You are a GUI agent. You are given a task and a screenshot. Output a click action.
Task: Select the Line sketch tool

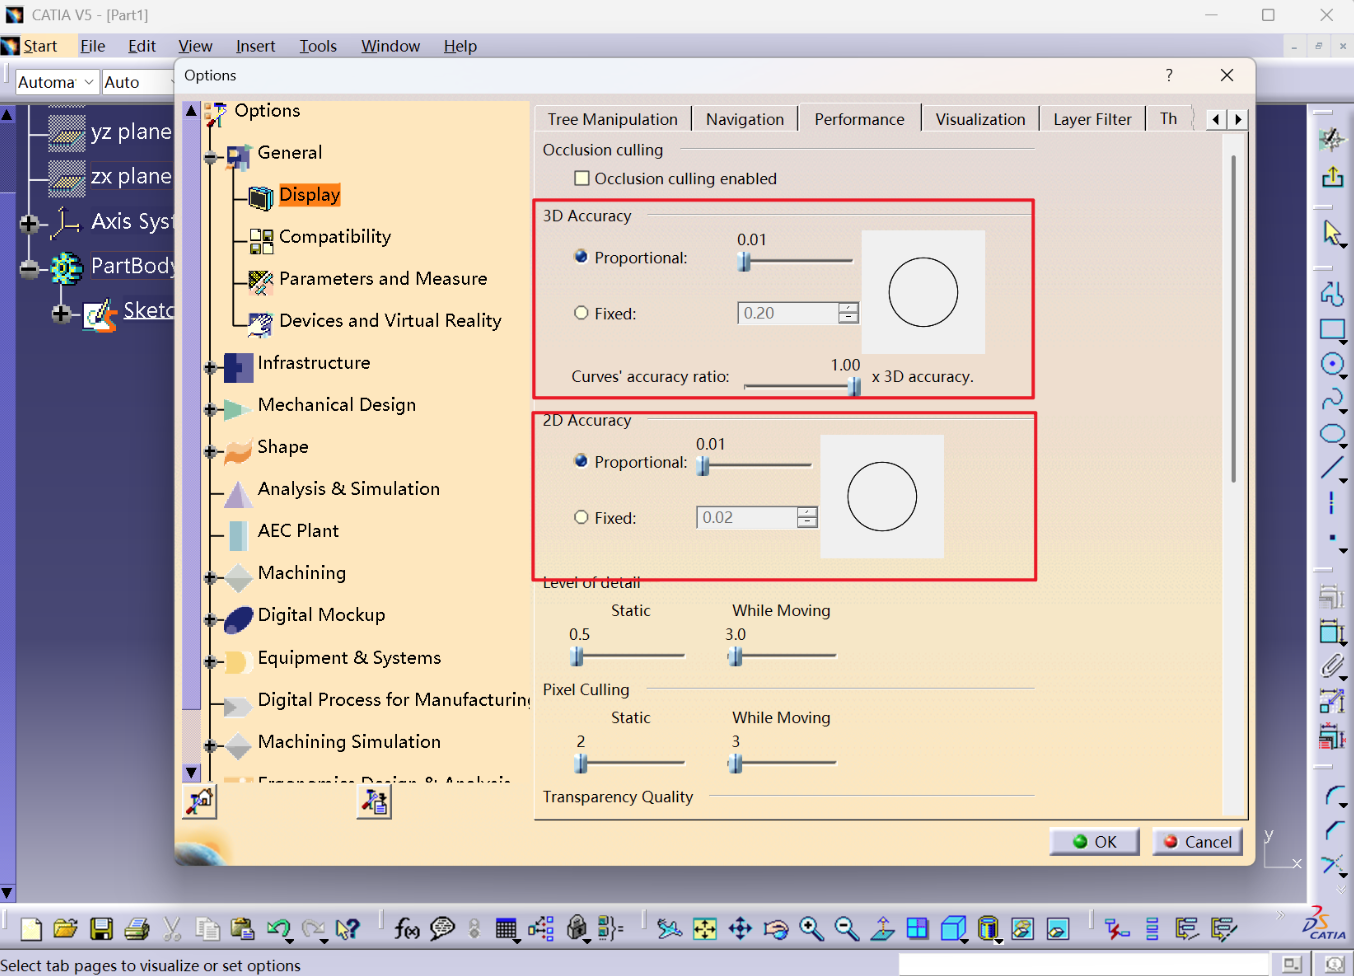[x=1332, y=468]
